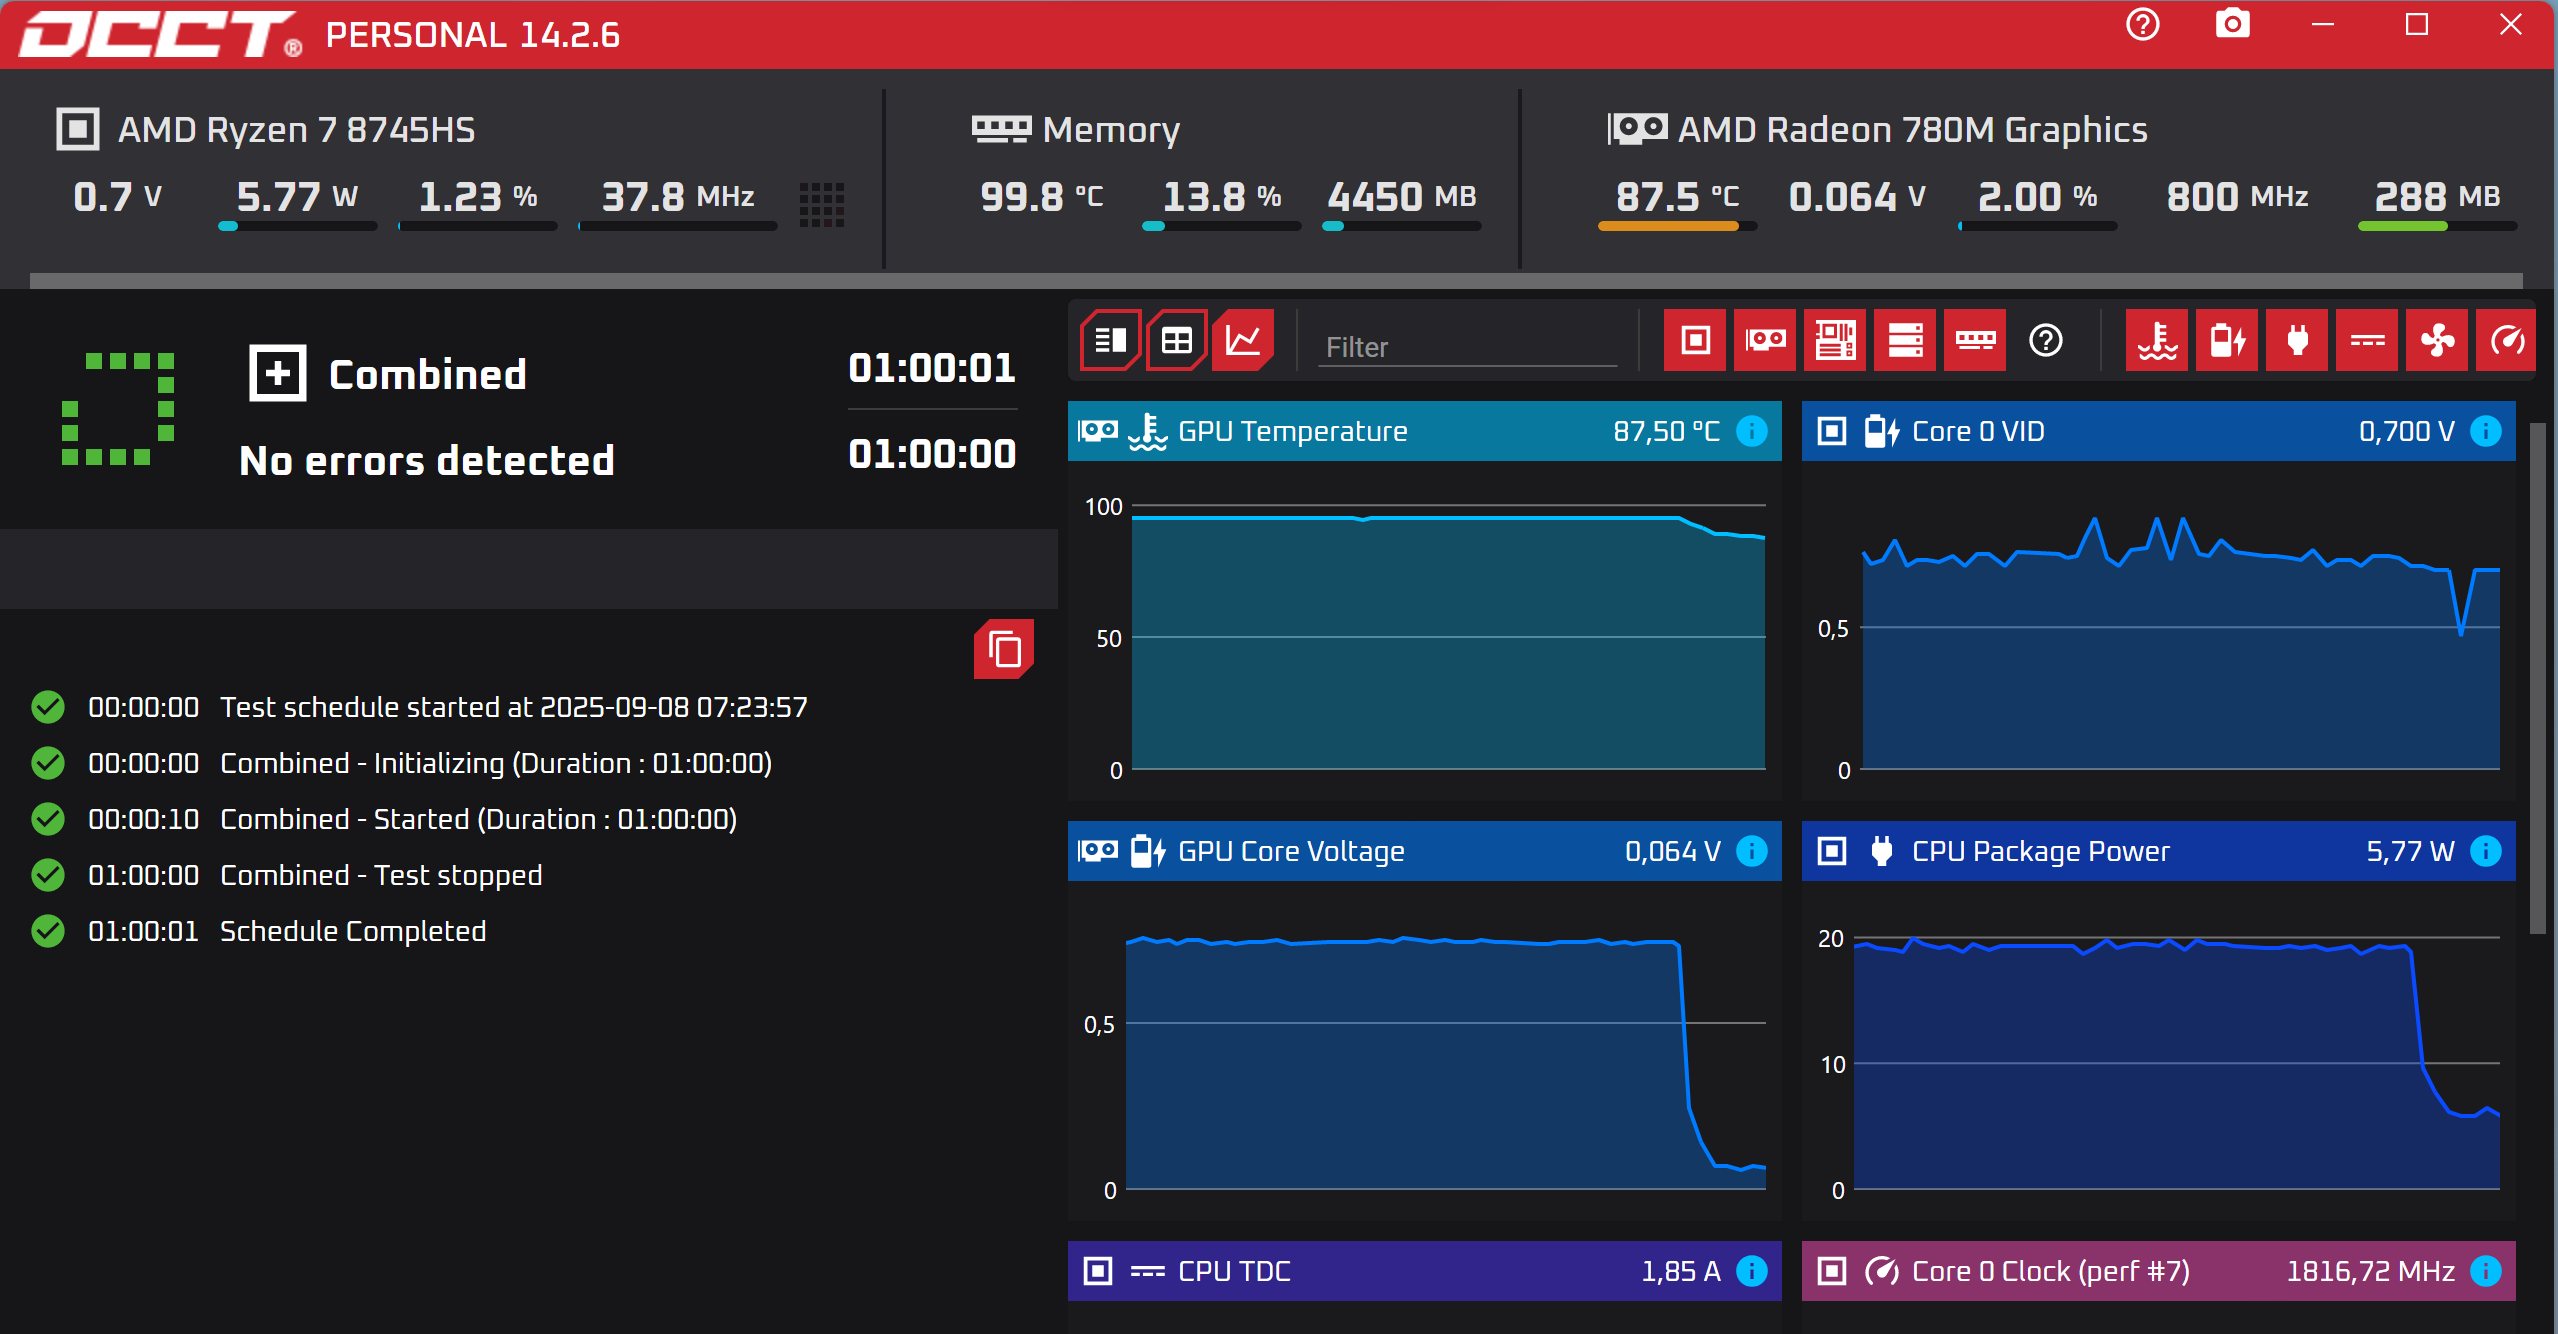This screenshot has height=1334, width=2558.
Task: Toggle the CPU sensor filter
Action: pos(1695,341)
